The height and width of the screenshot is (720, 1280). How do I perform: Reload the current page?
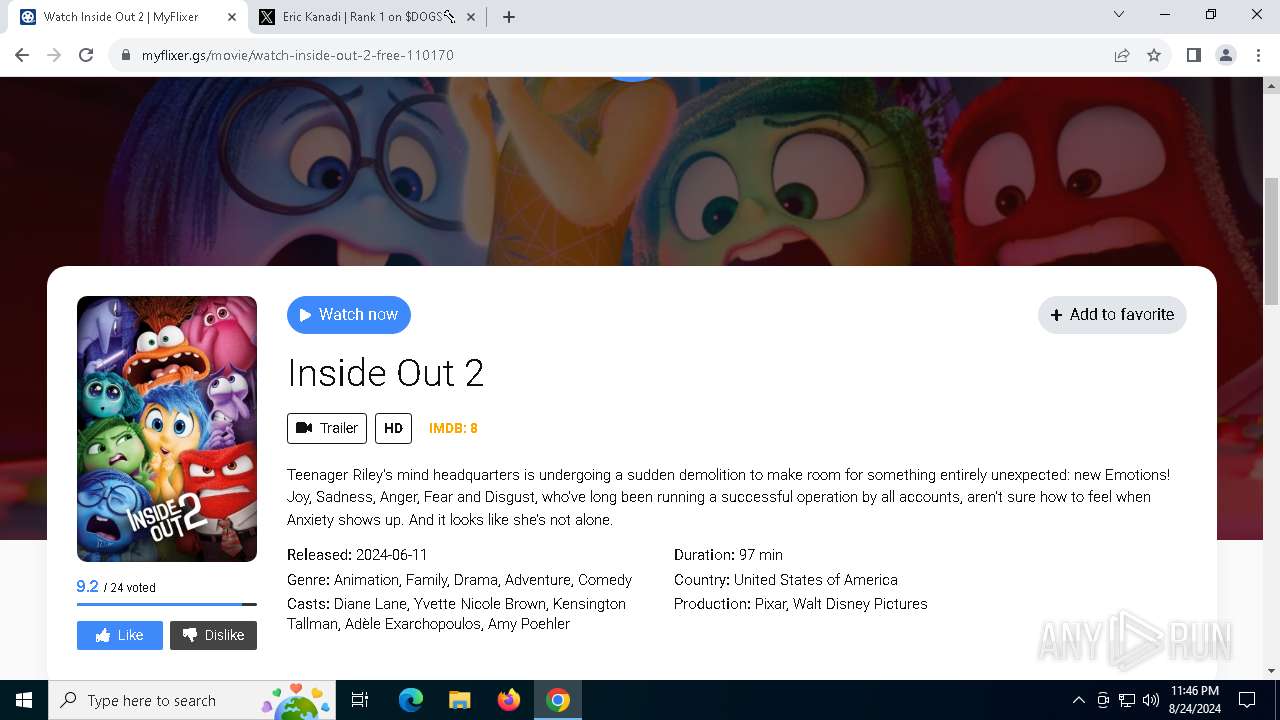86,55
